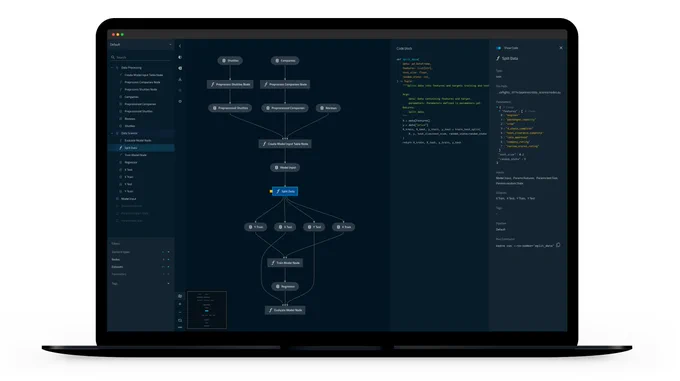680x381 pixels.
Task: Click Preprocessed Shuttles dataset in the graph
Action: tap(230, 108)
